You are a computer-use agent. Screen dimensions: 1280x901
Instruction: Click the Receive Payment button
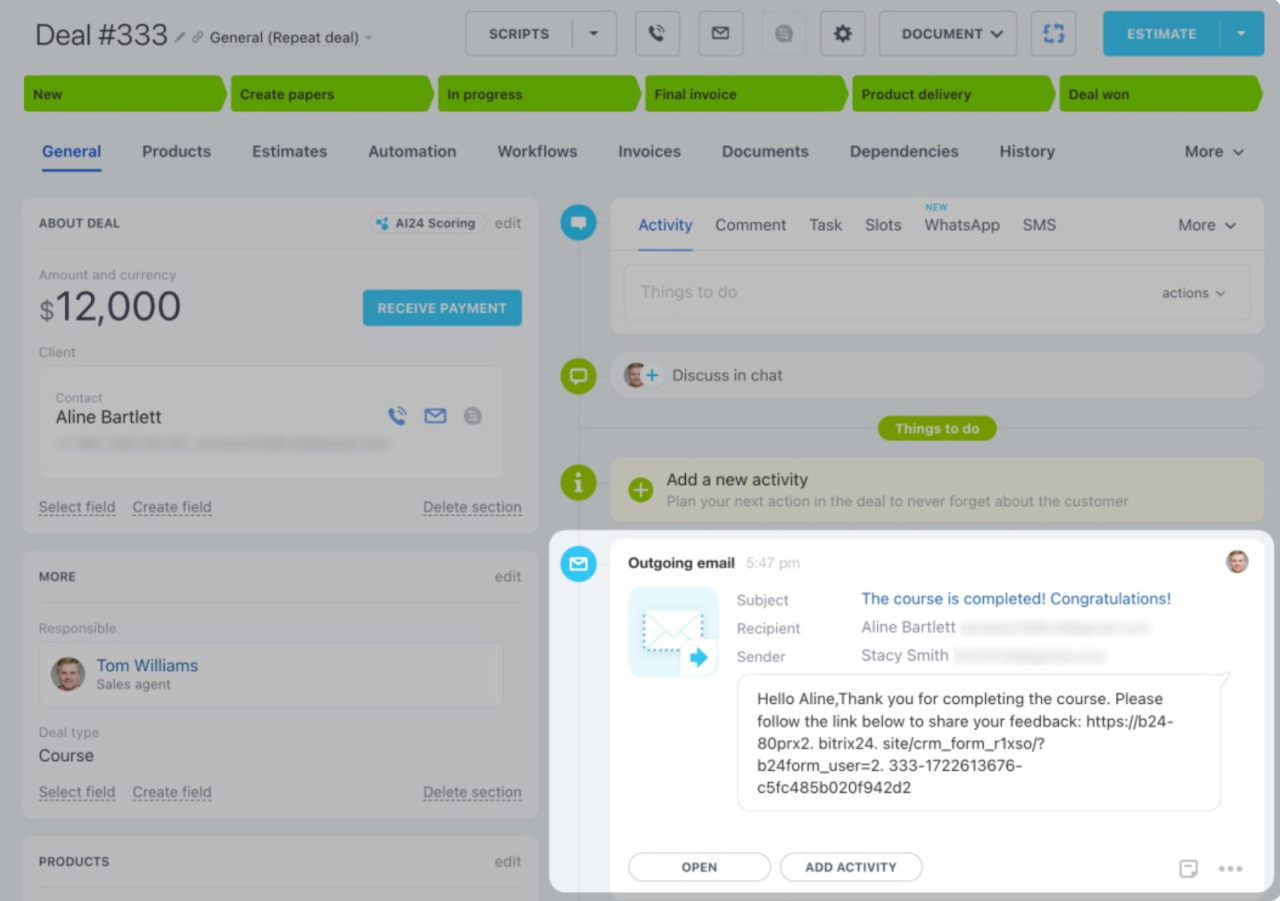pyautogui.click(x=442, y=308)
